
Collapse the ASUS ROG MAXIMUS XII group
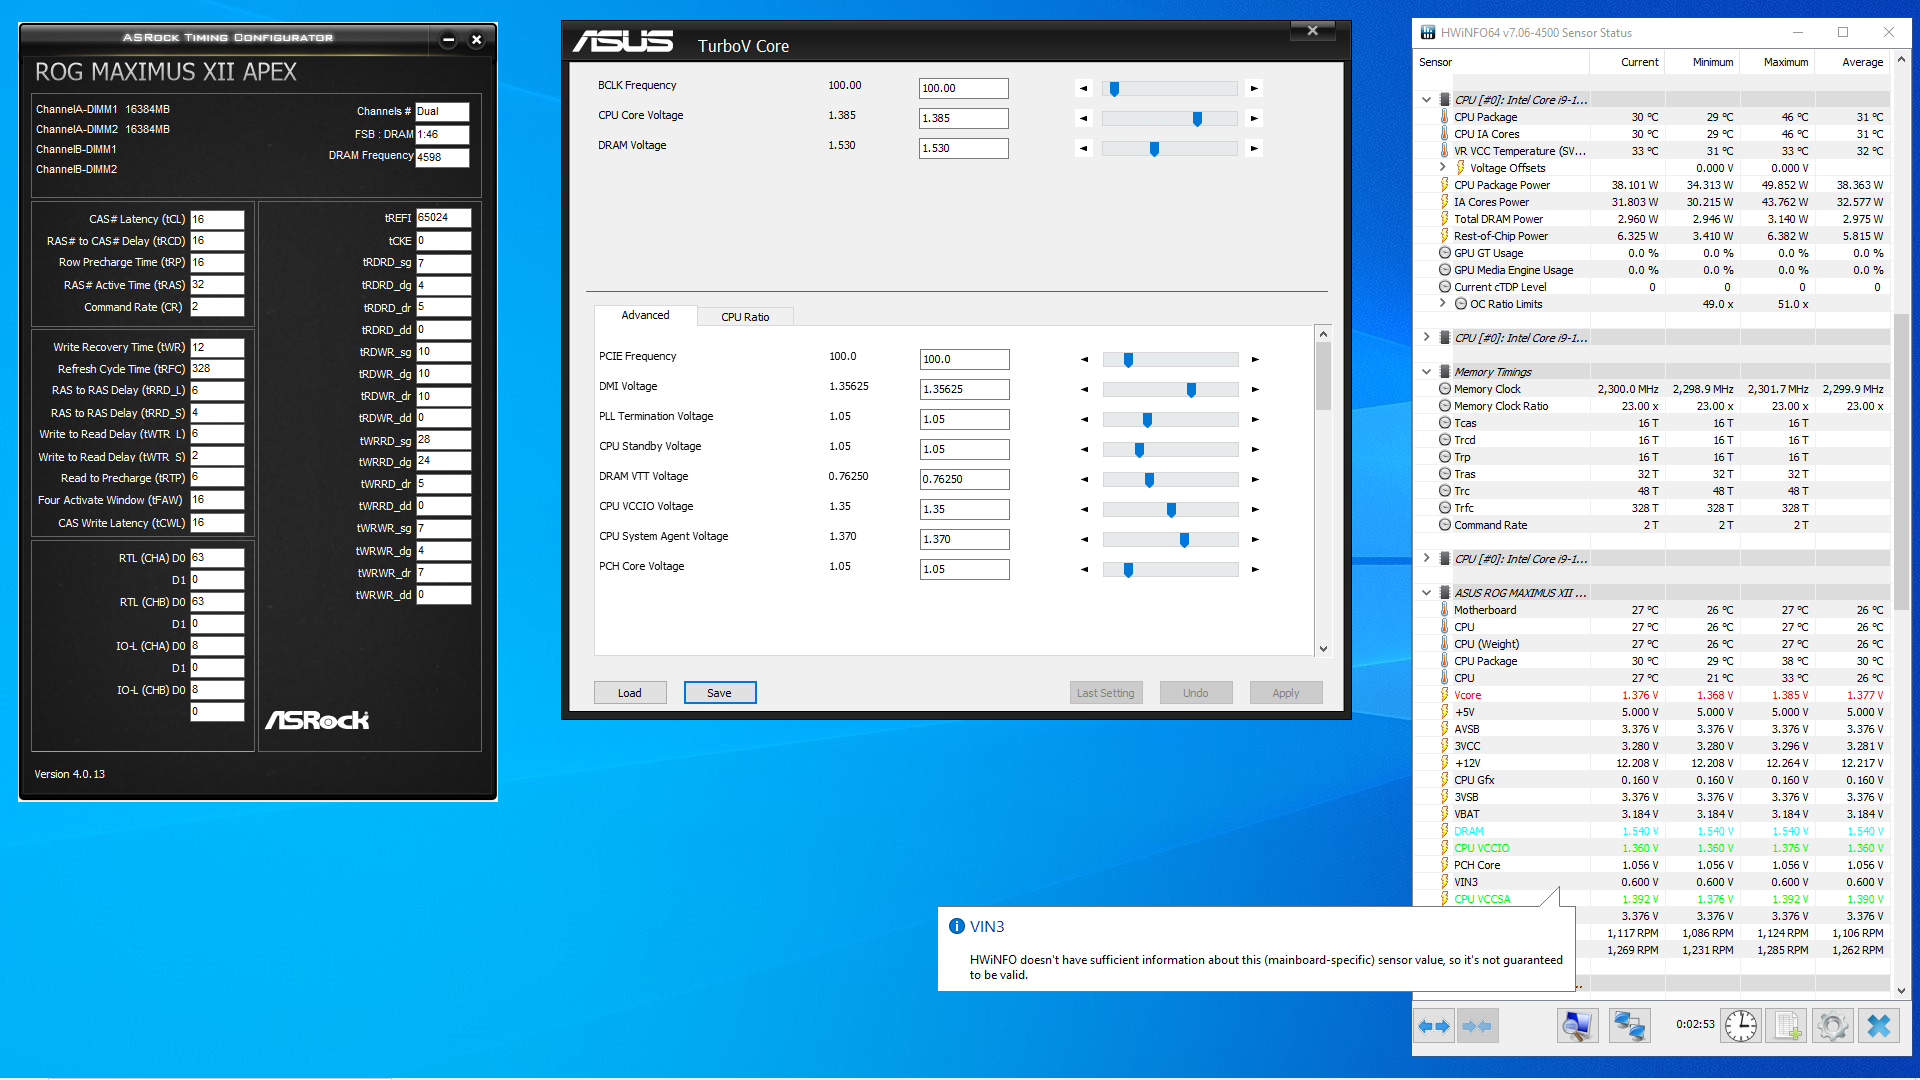click(1426, 592)
